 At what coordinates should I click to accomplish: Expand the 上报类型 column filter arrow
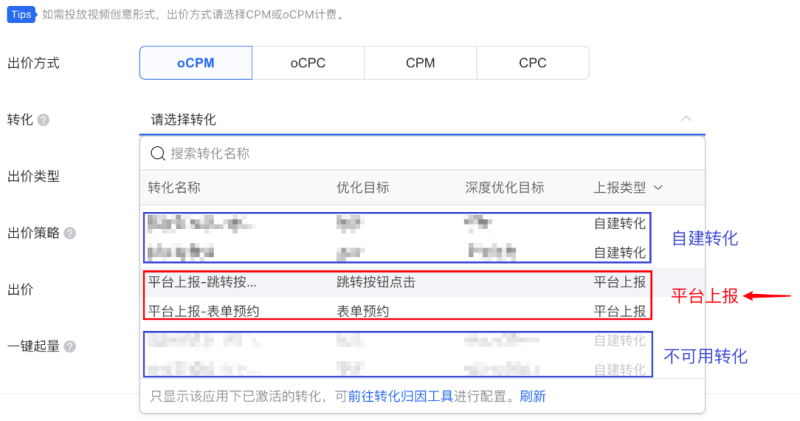coord(658,188)
